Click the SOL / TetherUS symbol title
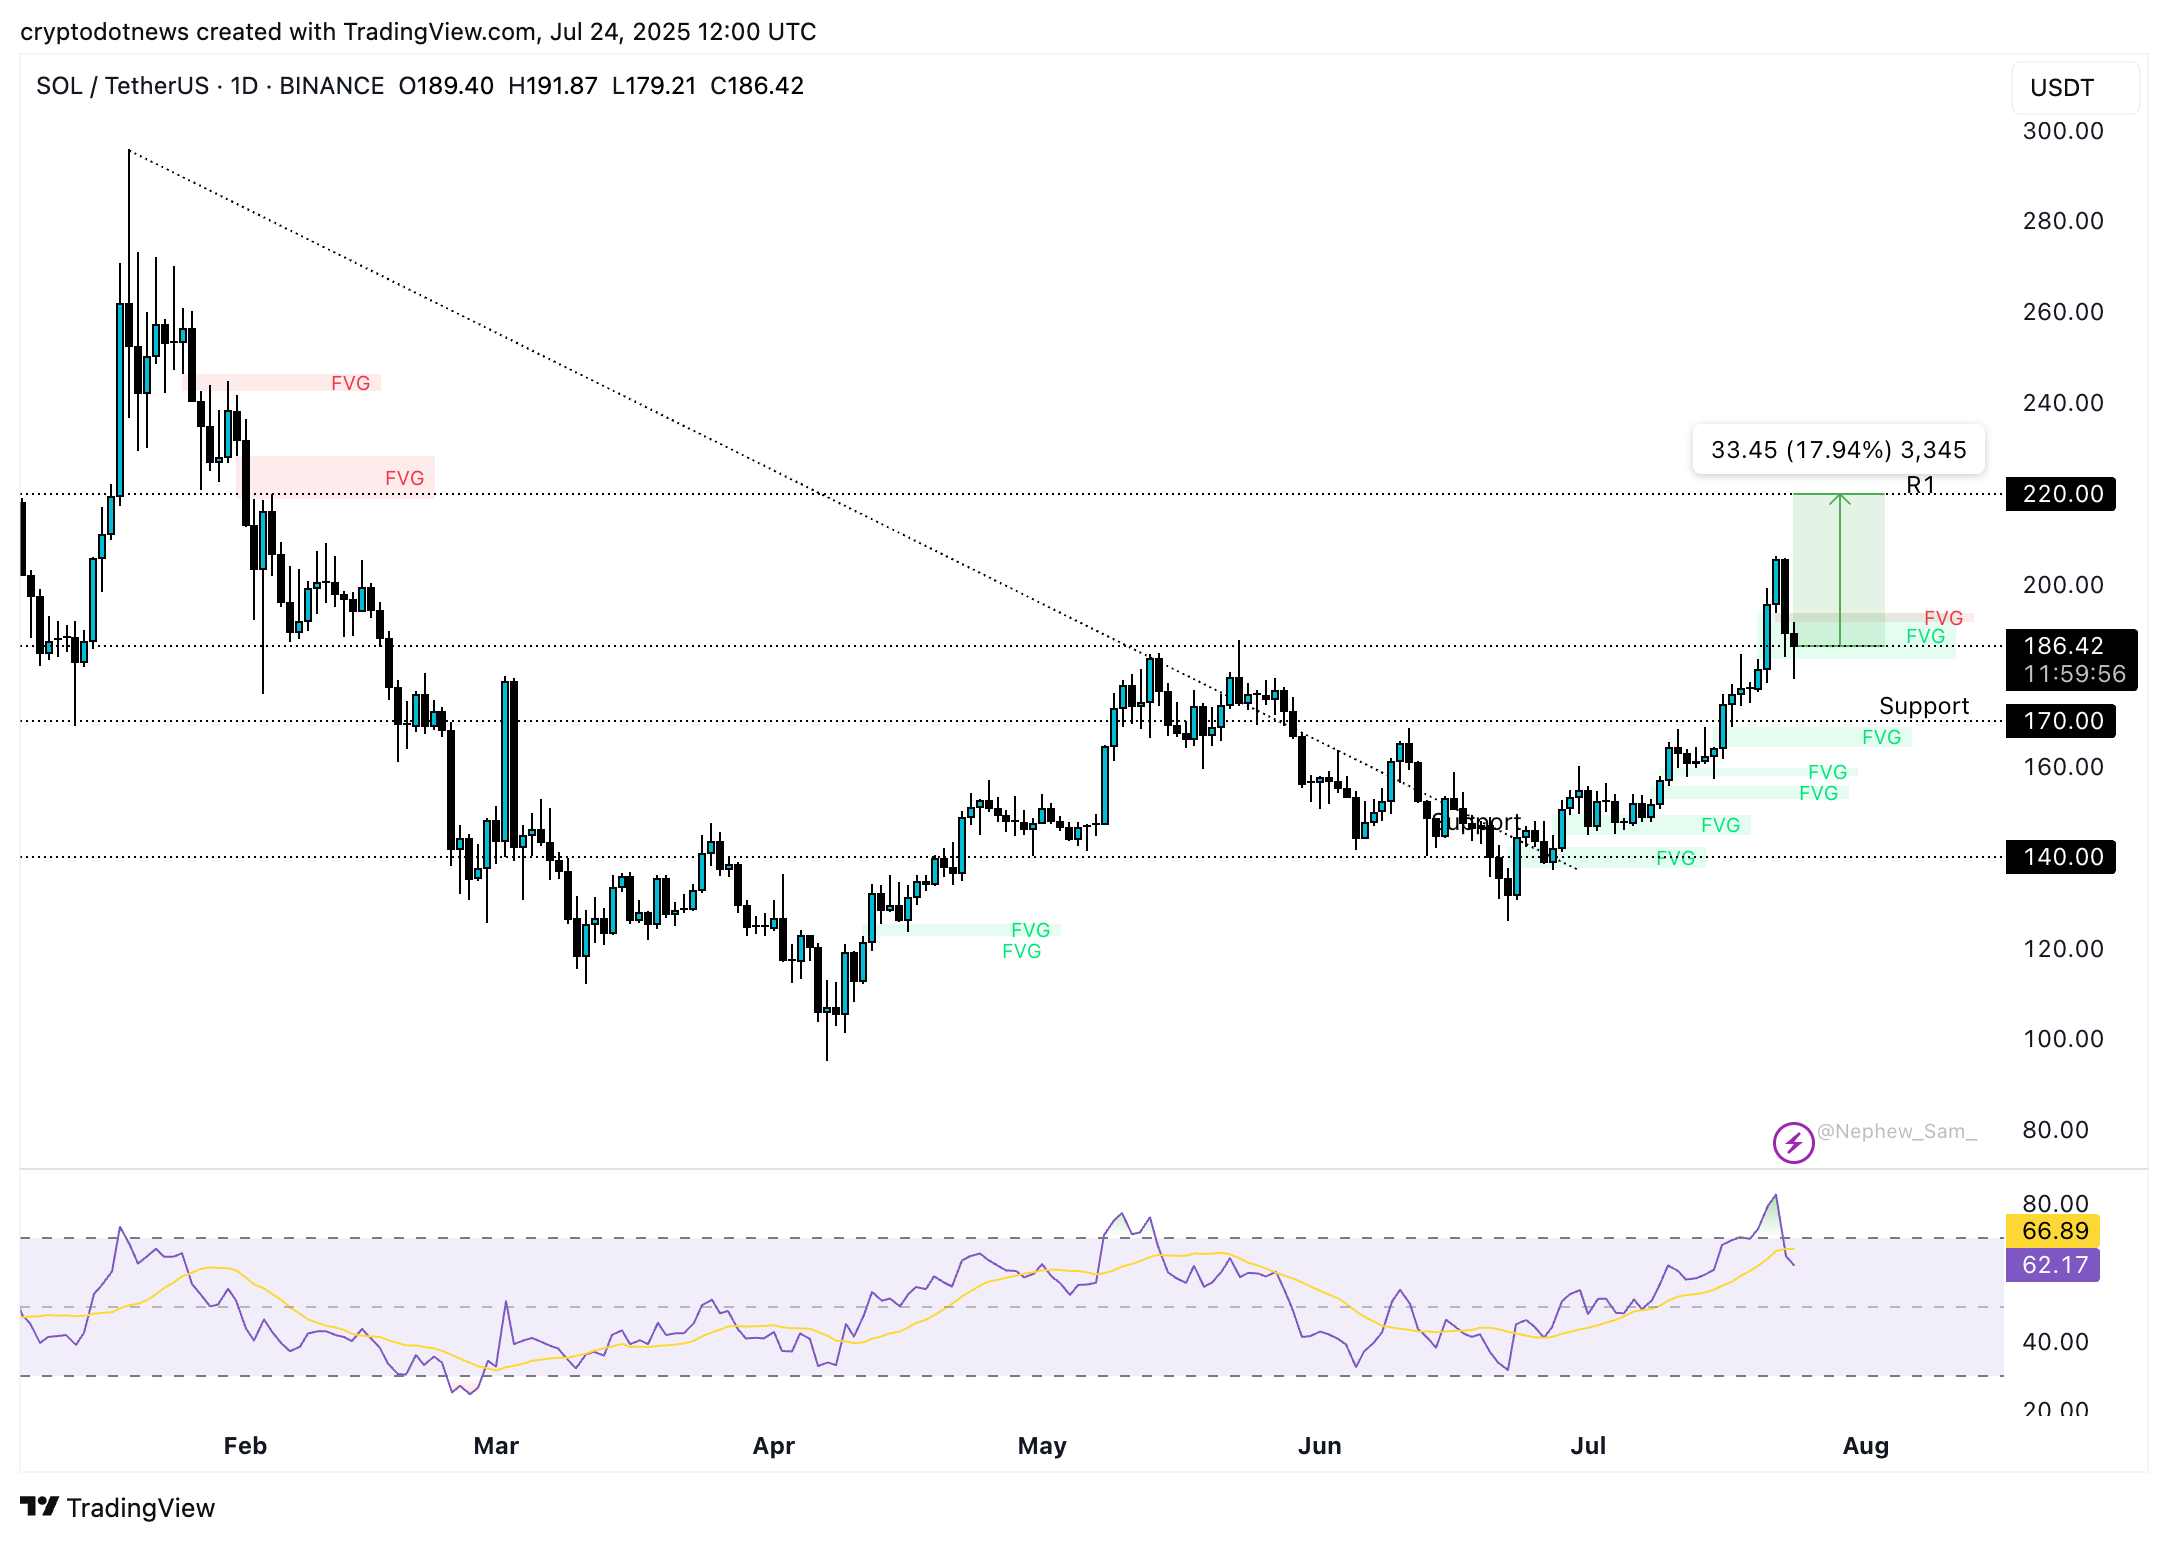The image size is (2168, 1542). (122, 86)
